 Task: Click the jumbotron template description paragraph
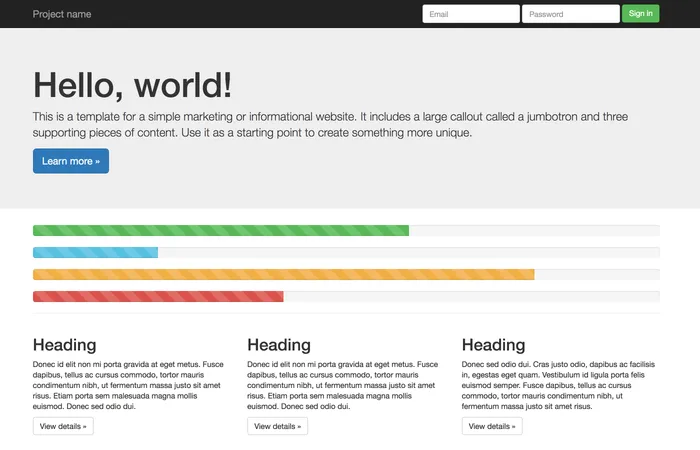tap(330, 125)
